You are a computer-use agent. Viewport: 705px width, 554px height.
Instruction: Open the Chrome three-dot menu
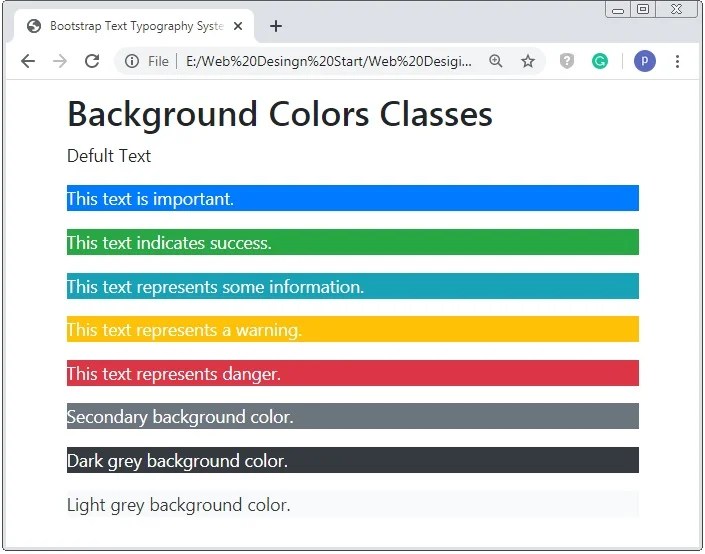tap(677, 61)
